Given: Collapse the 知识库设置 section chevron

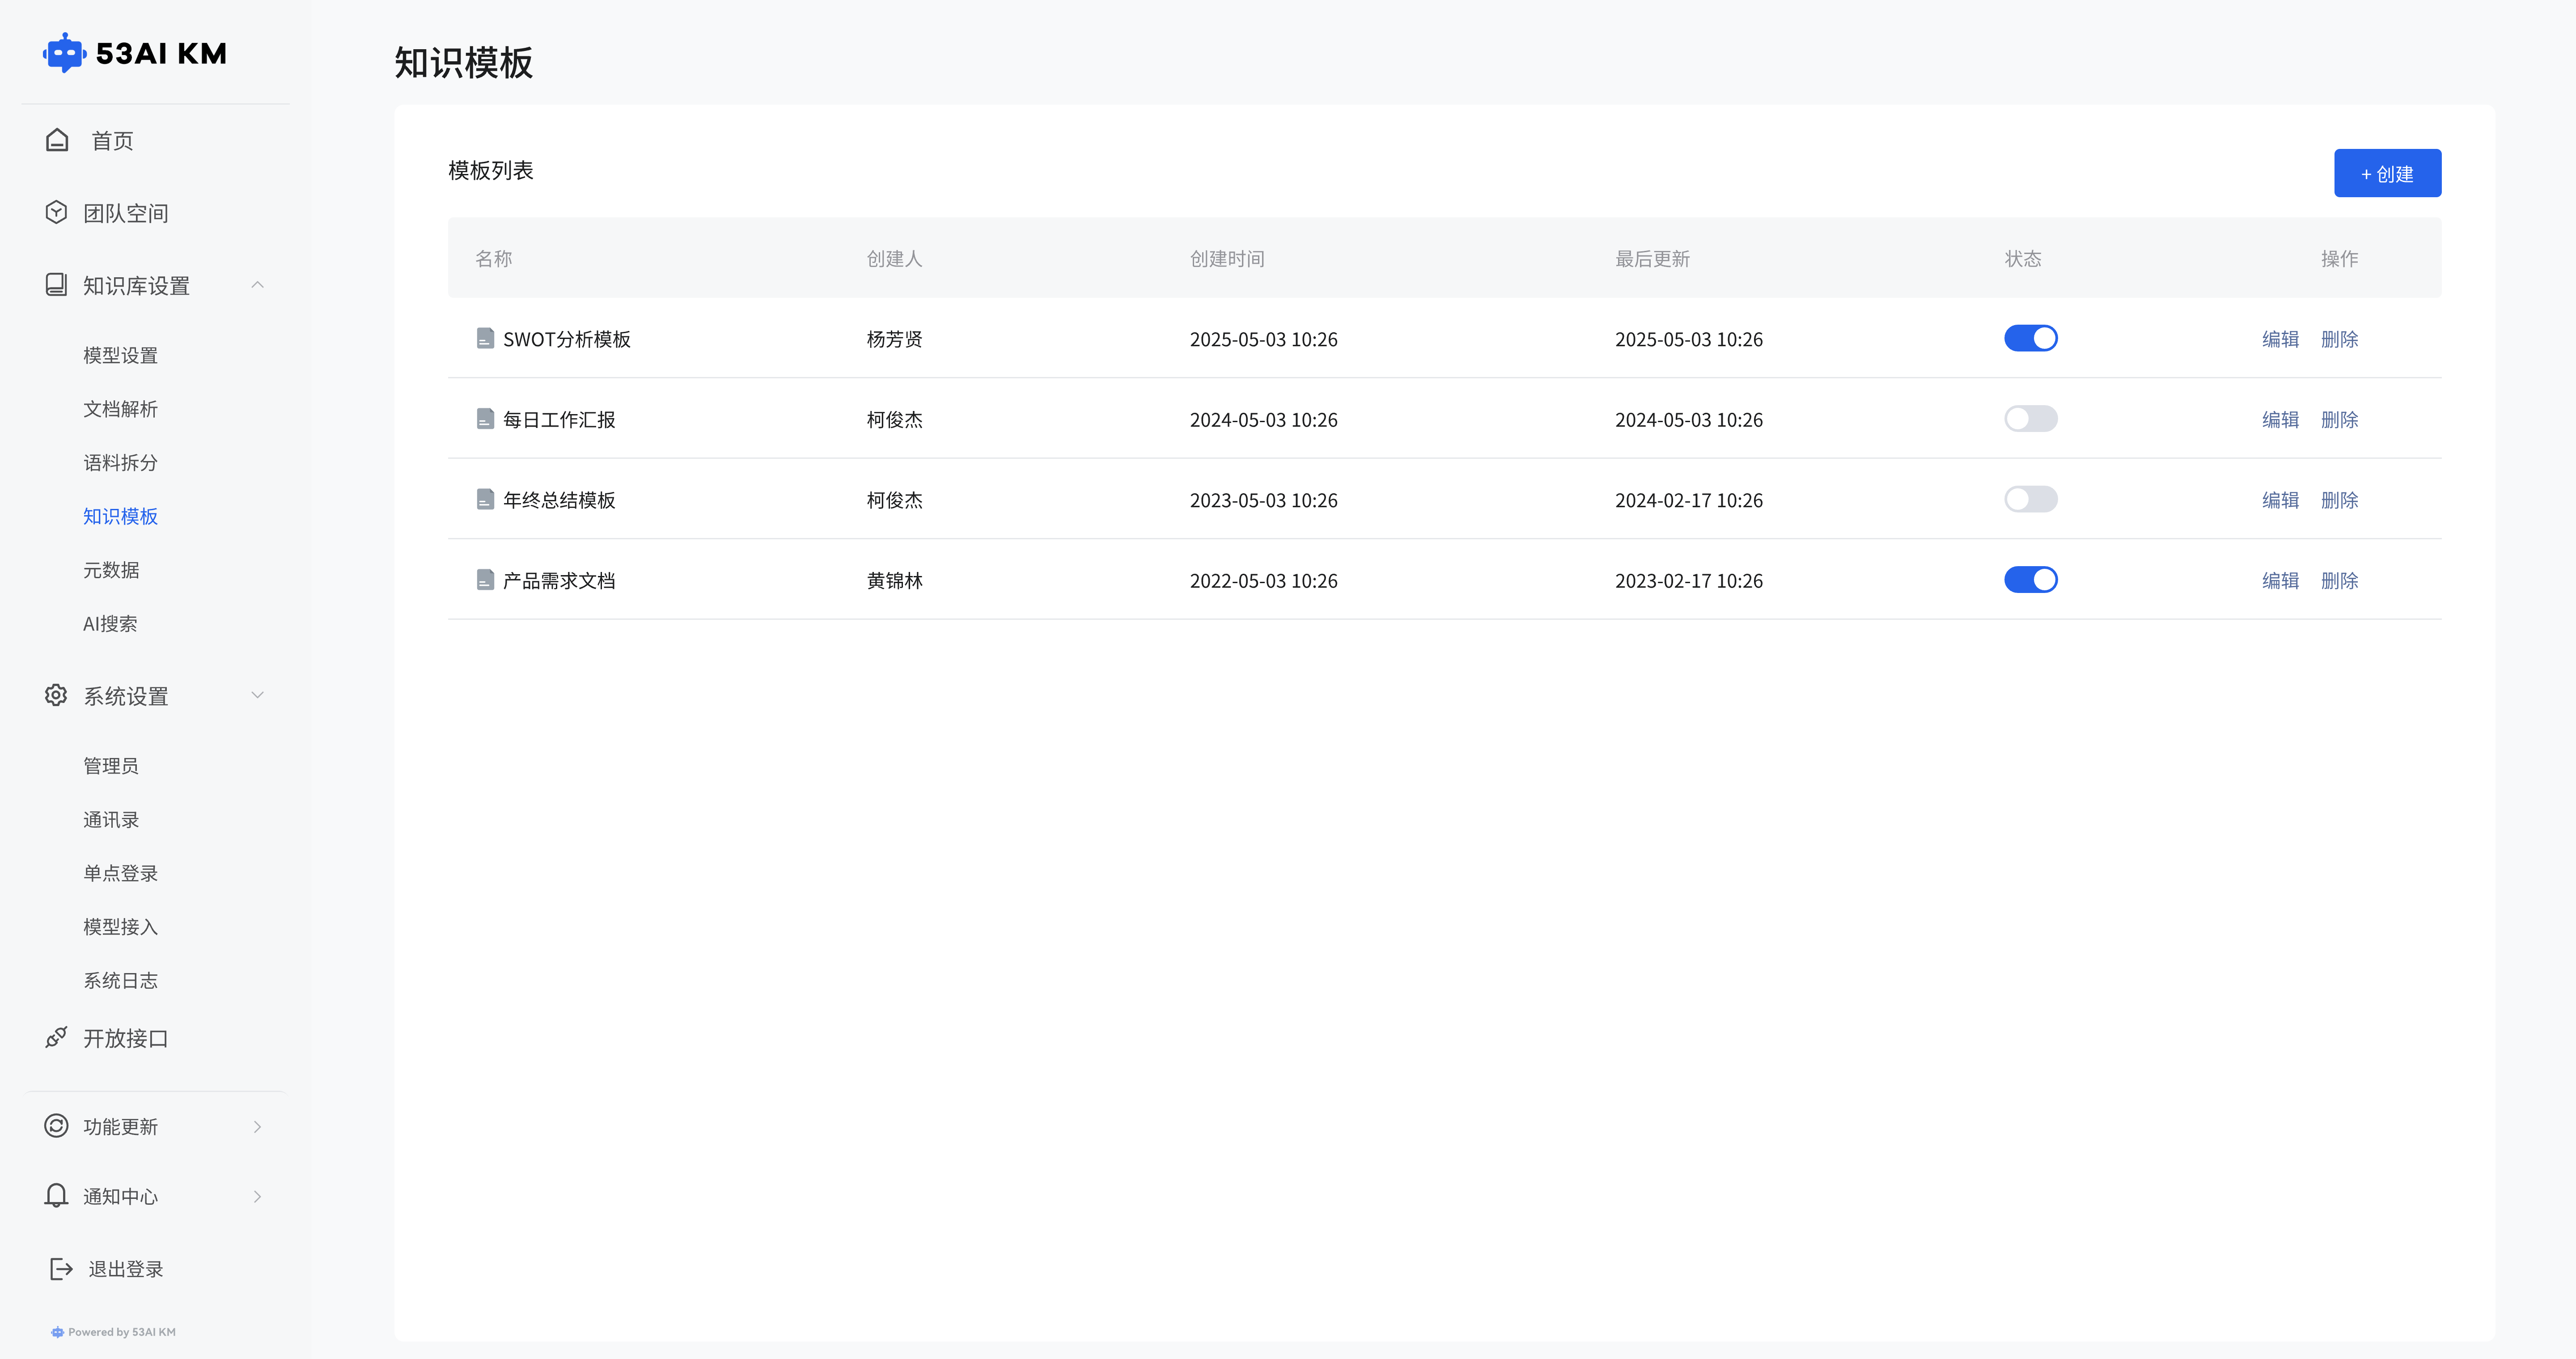Looking at the screenshot, I should pos(258,285).
